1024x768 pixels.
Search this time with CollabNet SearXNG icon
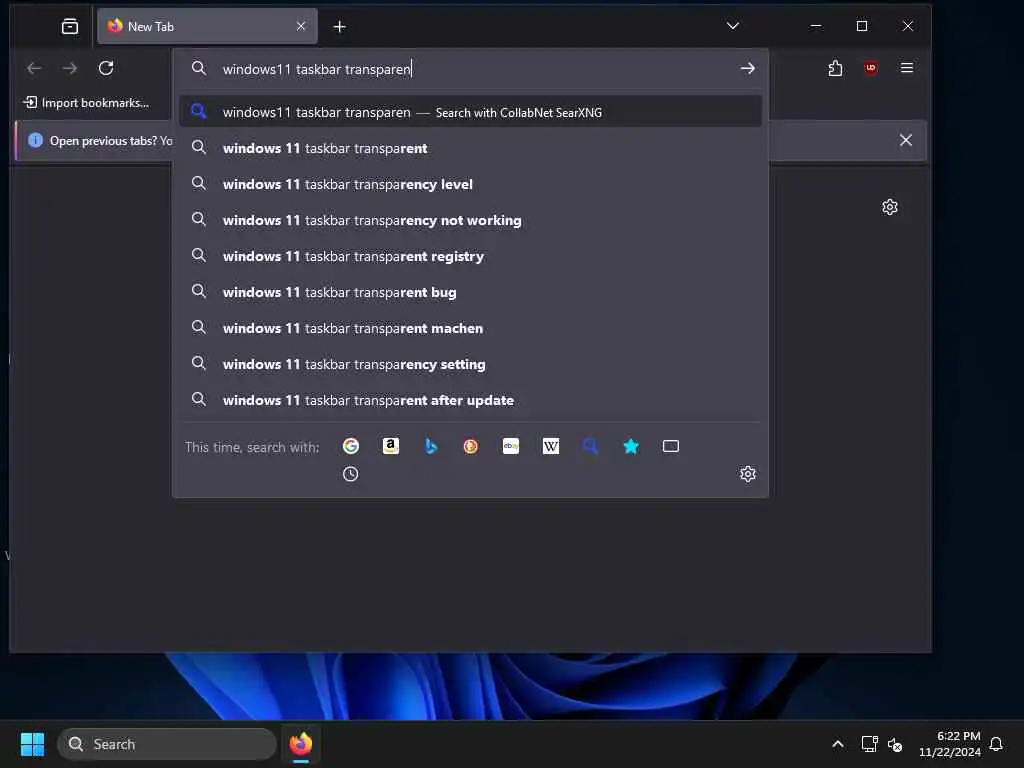(x=590, y=446)
